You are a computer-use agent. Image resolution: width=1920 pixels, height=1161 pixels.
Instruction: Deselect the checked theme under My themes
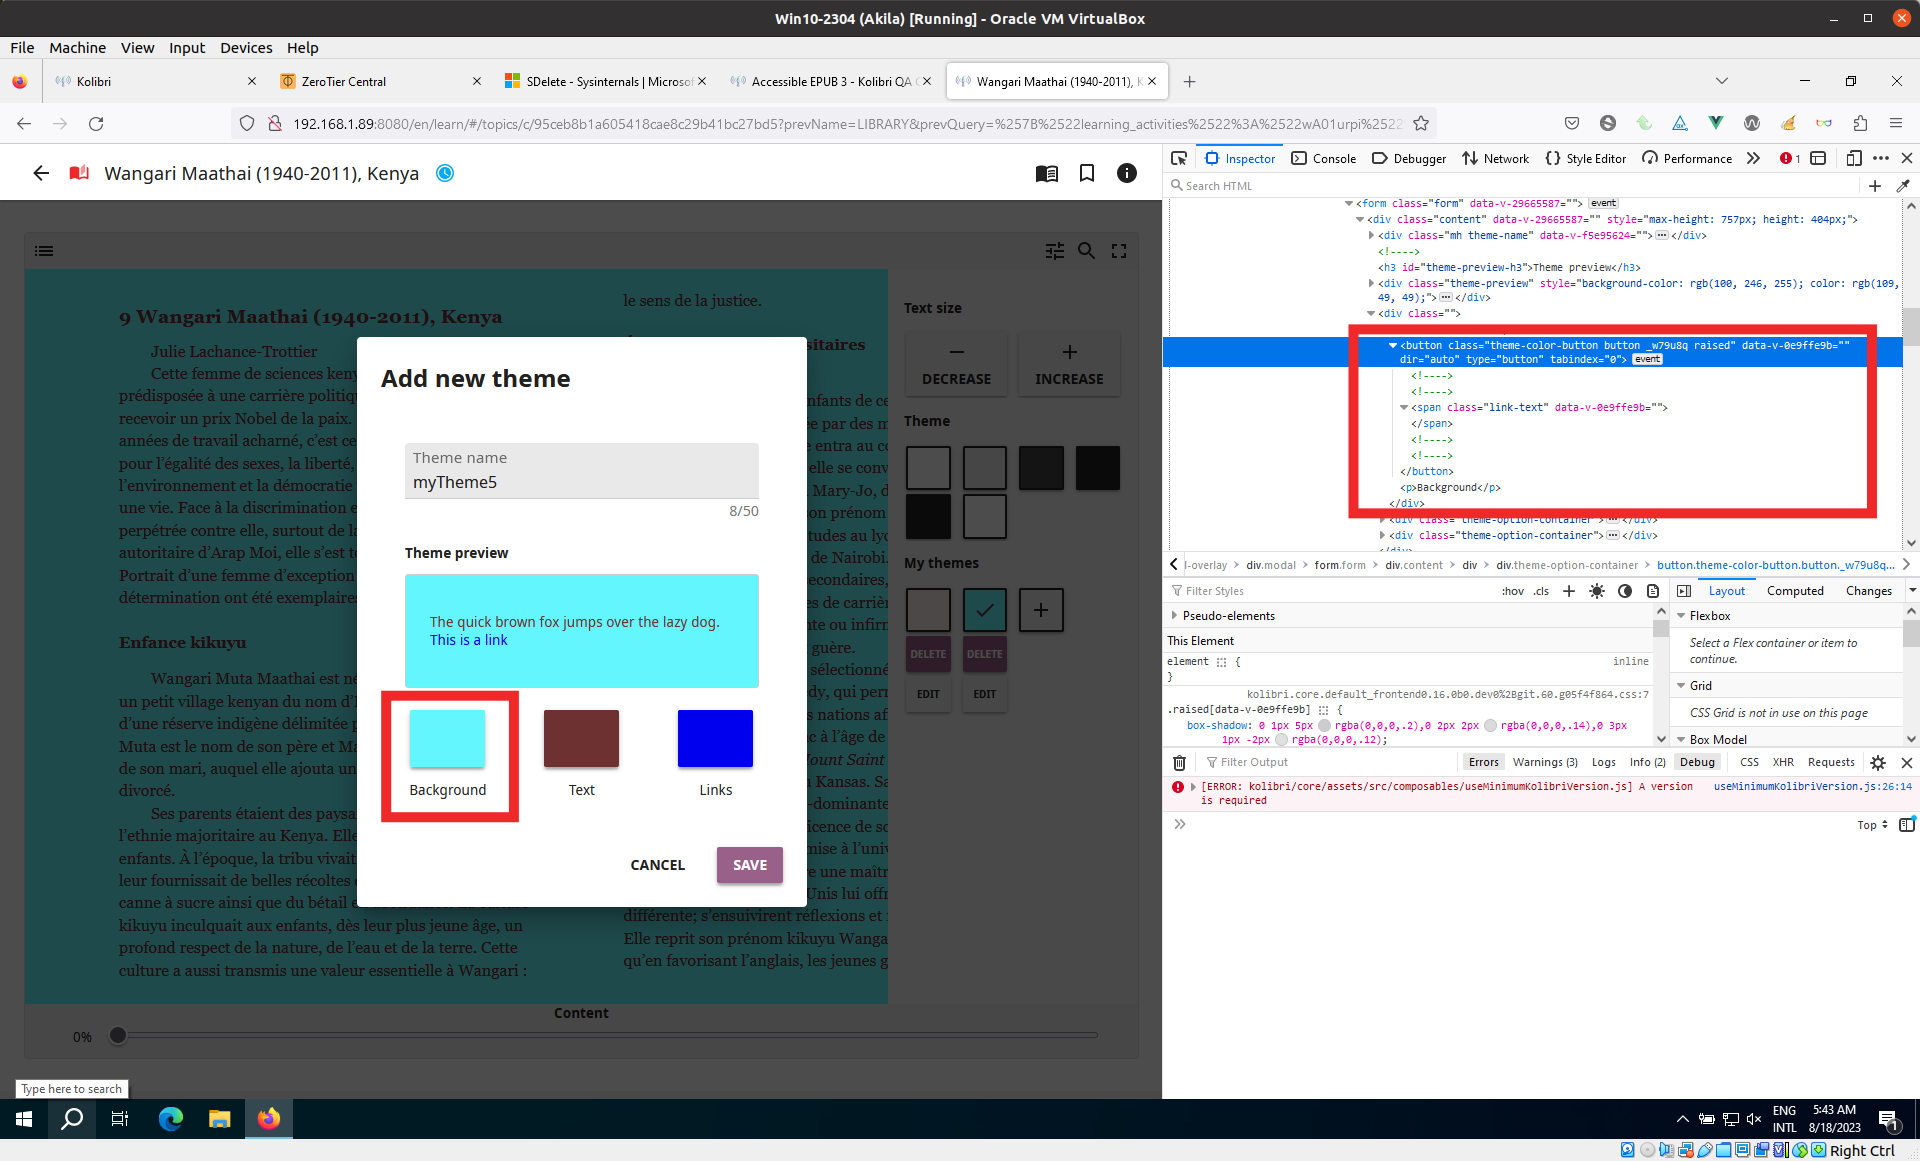click(984, 609)
